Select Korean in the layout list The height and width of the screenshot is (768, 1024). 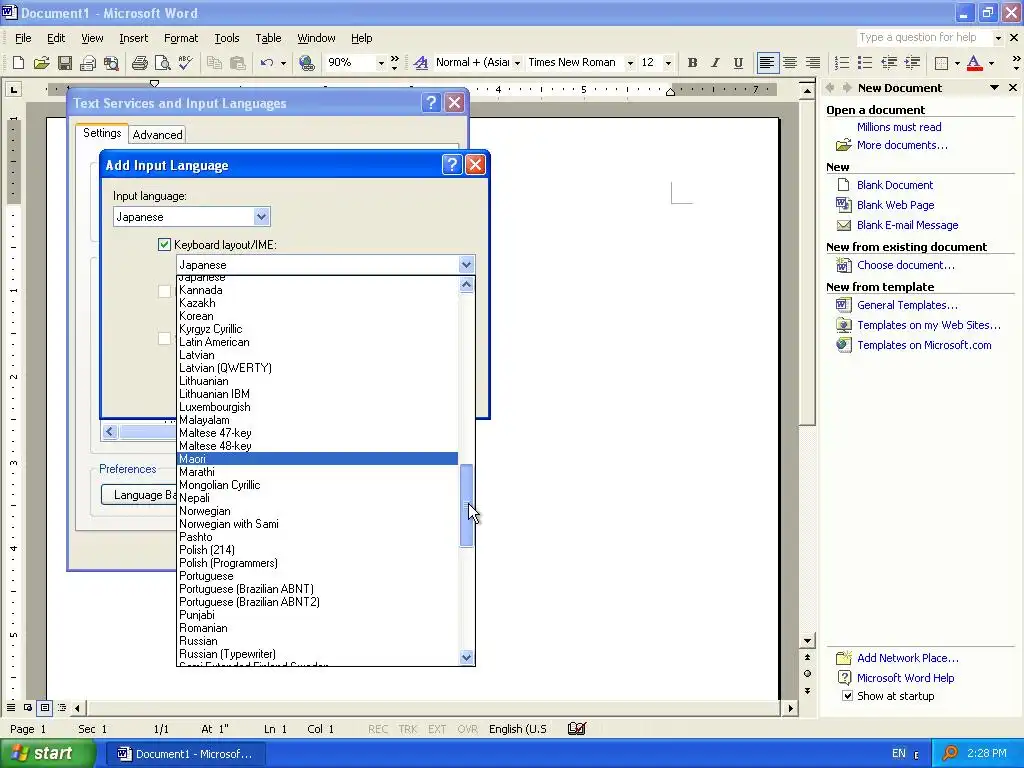click(317, 315)
